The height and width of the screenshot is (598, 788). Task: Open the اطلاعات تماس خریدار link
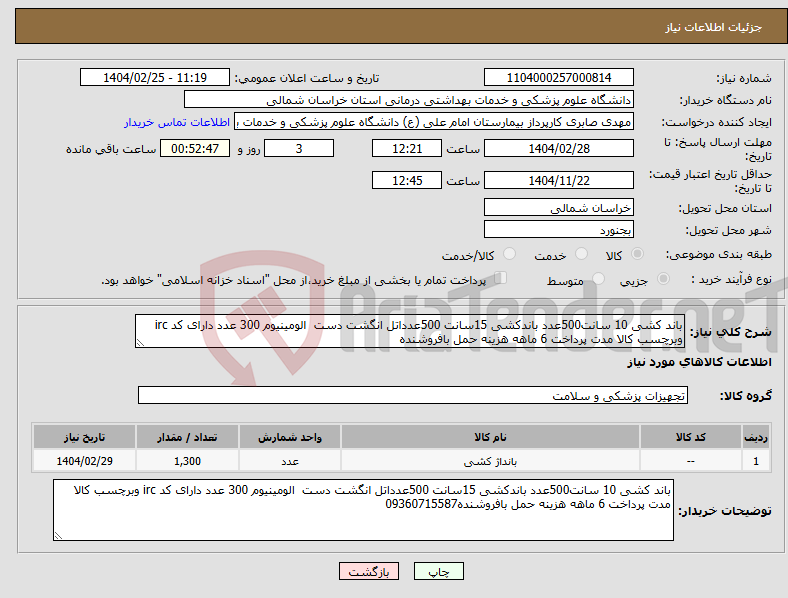[x=177, y=122]
